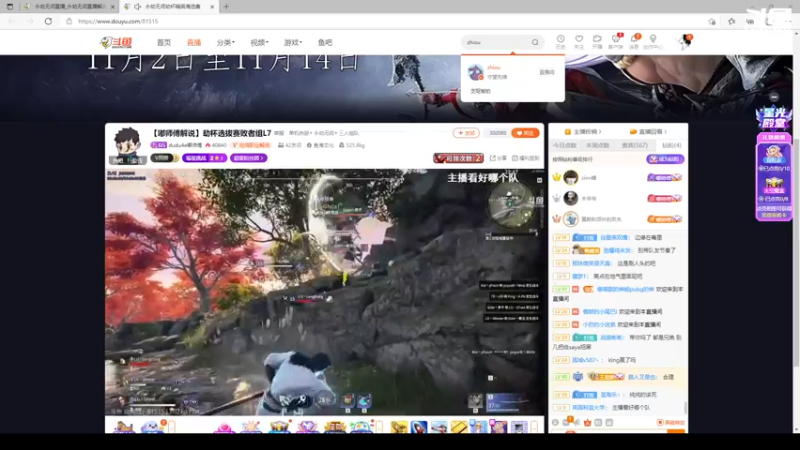Click the orange crown icon in chat toolbar

(587, 422)
